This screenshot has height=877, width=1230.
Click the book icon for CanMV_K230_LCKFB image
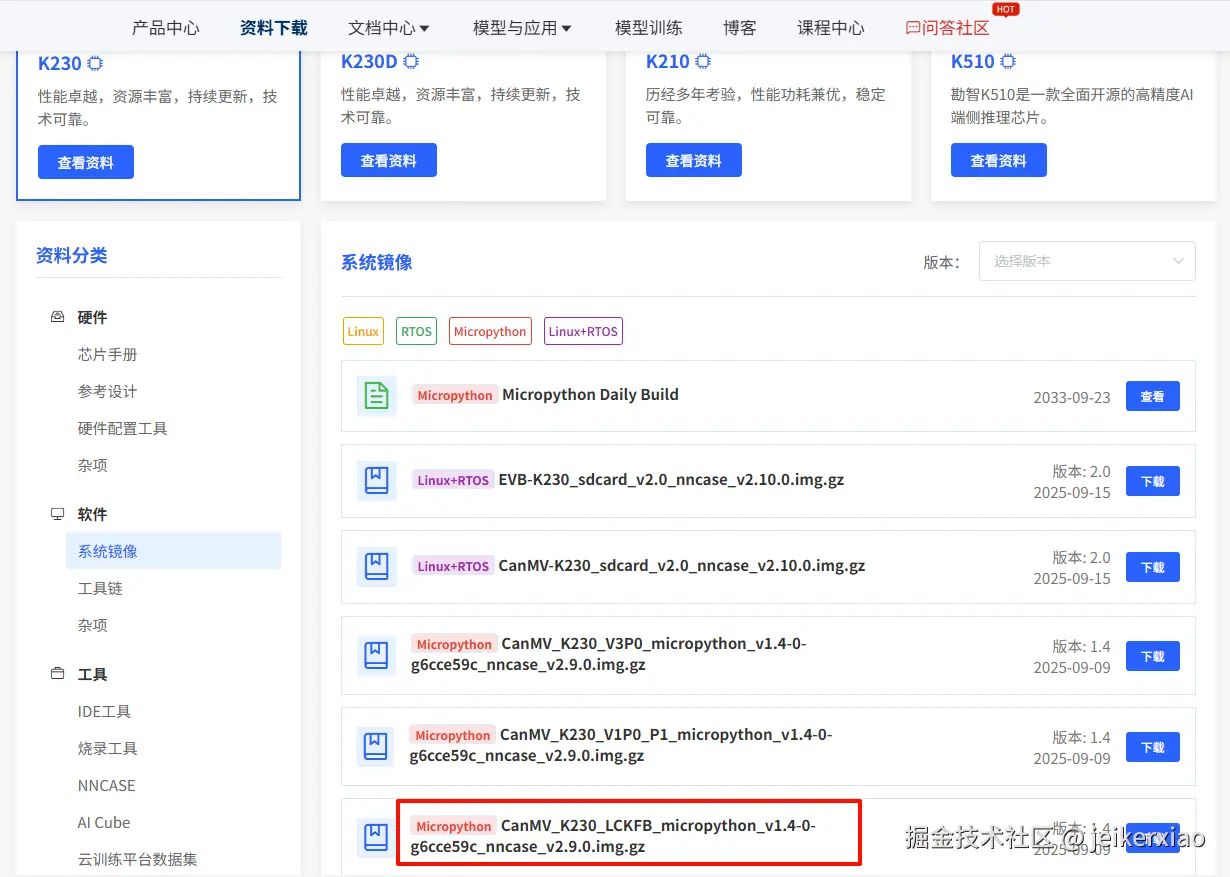click(376, 836)
